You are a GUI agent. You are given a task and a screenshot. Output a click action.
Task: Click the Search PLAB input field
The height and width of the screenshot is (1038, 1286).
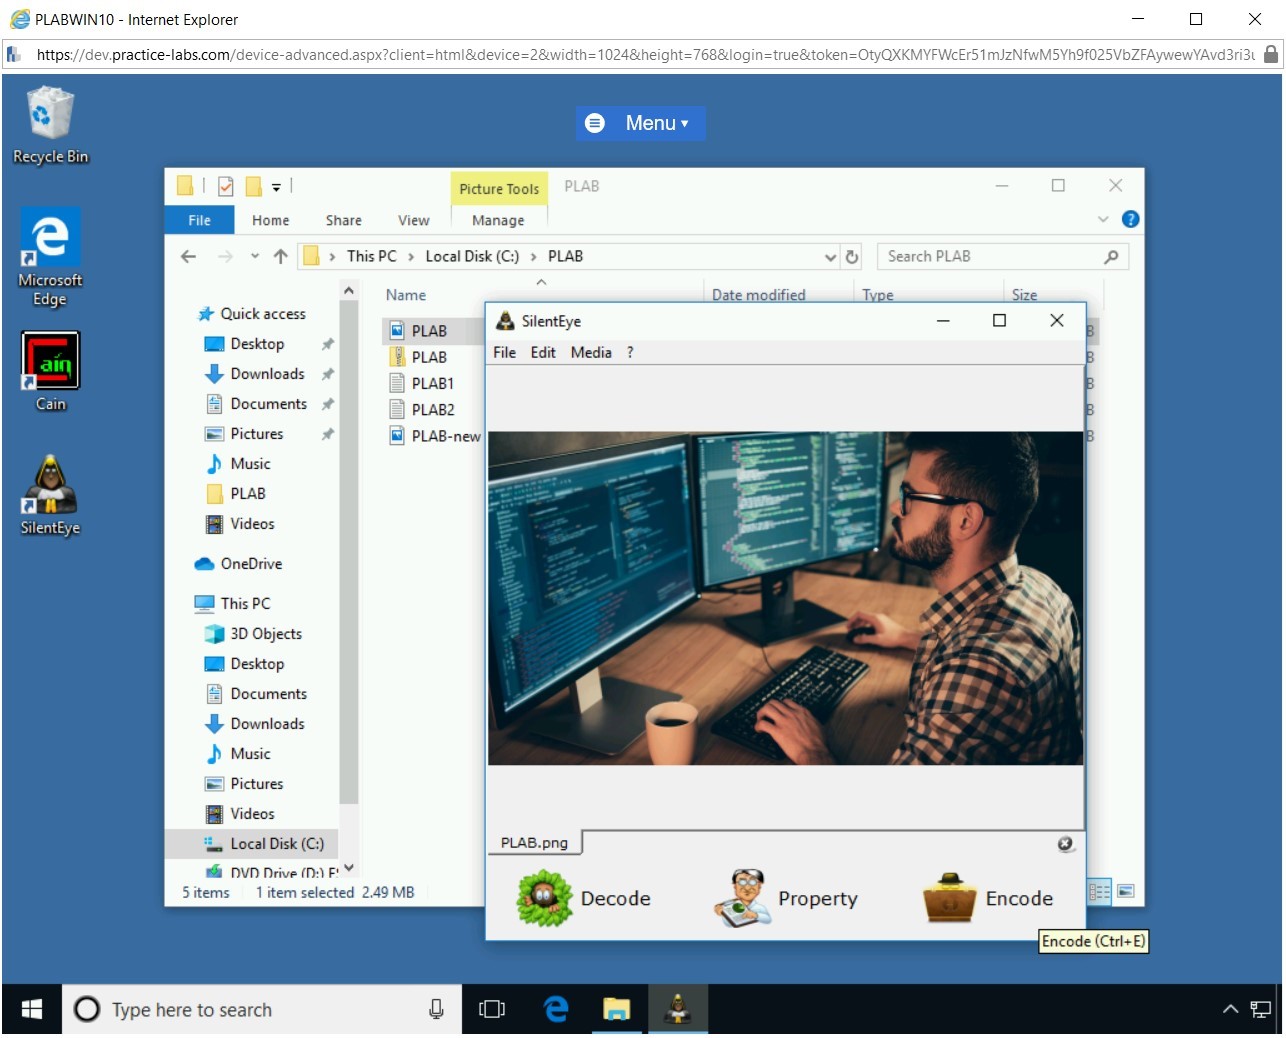[990, 257]
